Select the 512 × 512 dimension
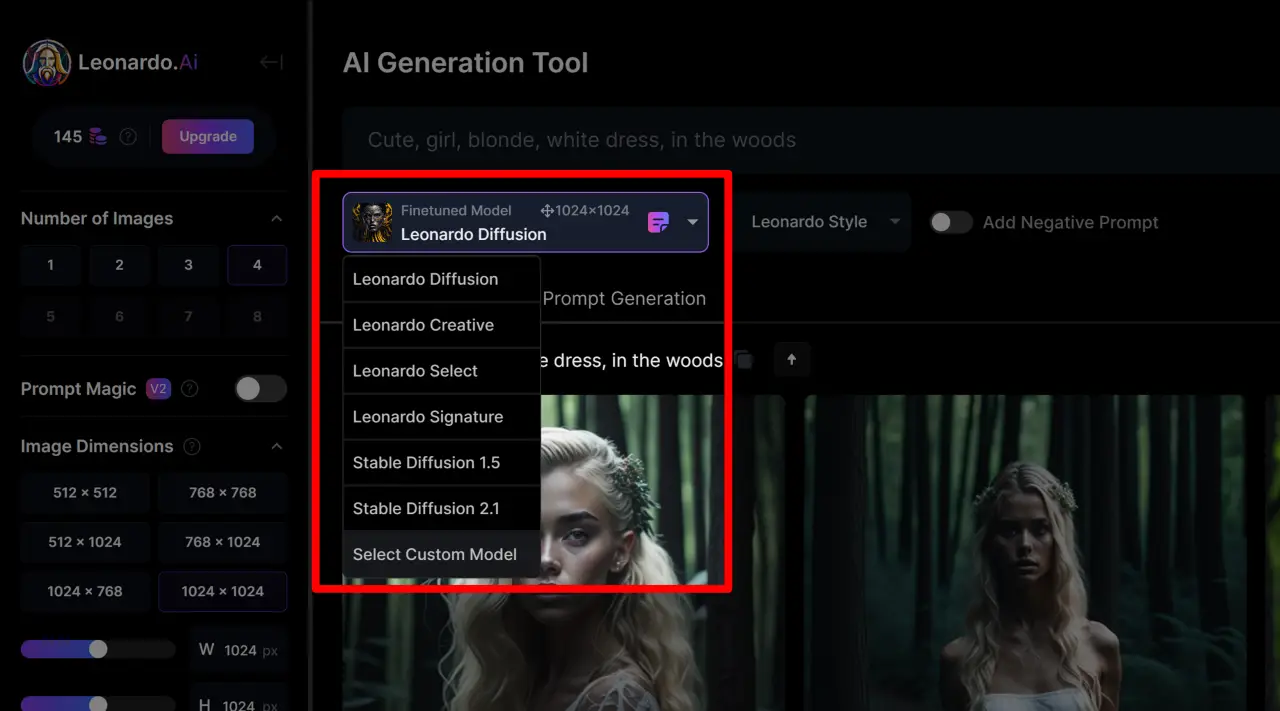This screenshot has height=711, width=1280. (x=85, y=493)
